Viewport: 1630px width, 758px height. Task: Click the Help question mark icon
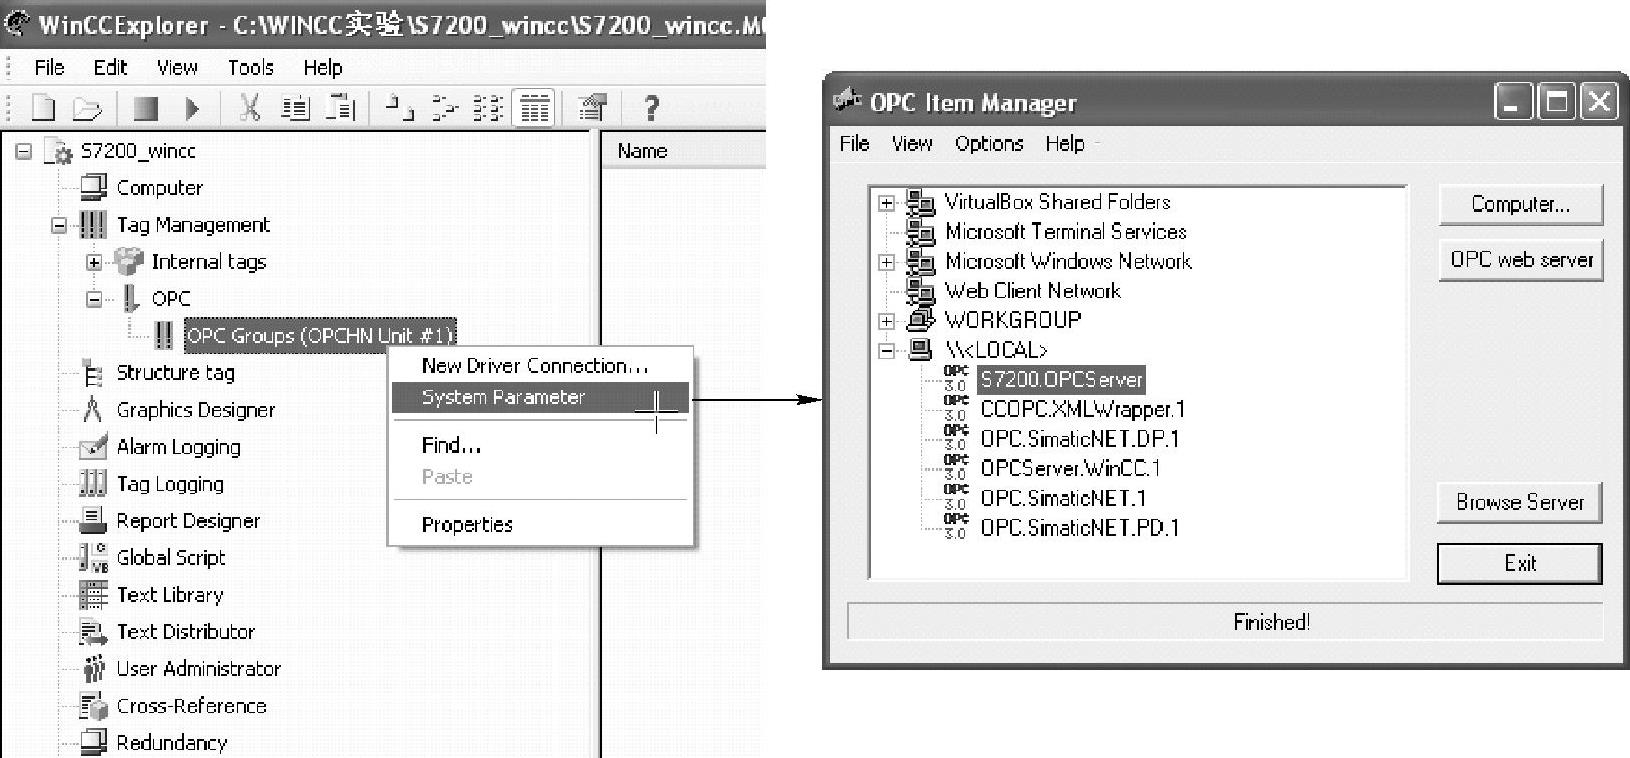651,108
